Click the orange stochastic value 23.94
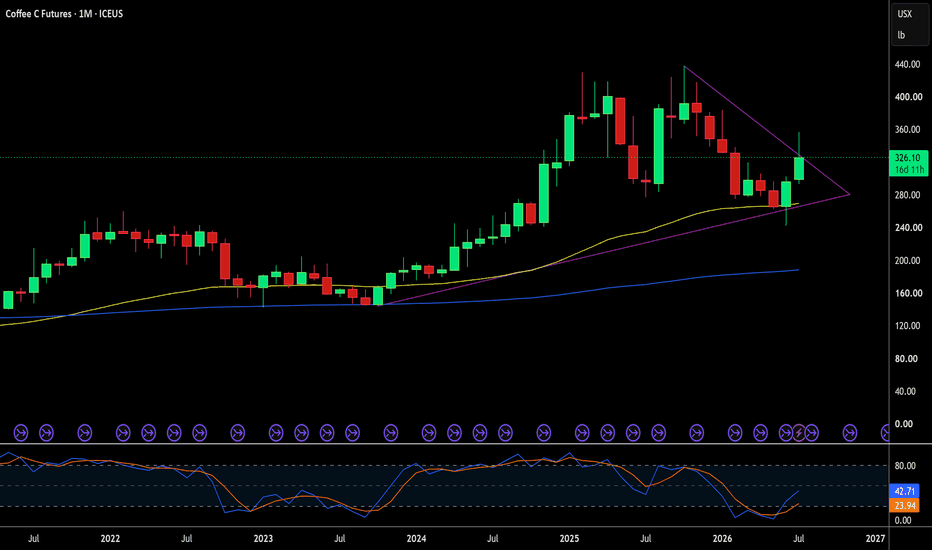Image resolution: width=932 pixels, height=550 pixels. [904, 505]
